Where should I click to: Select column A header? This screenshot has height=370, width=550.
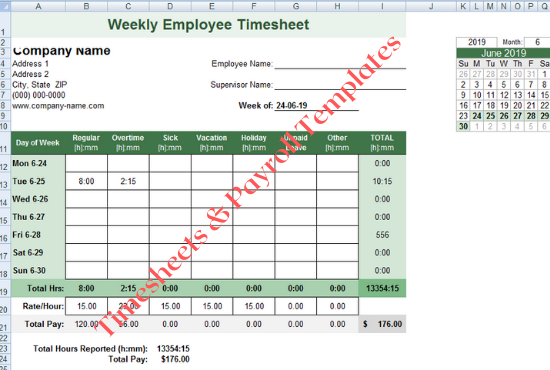[38, 6]
